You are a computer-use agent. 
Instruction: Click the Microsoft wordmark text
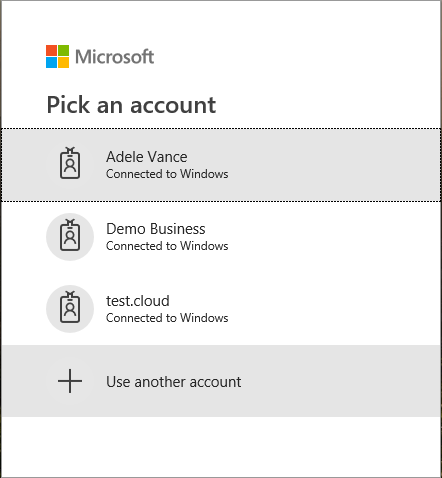(114, 57)
